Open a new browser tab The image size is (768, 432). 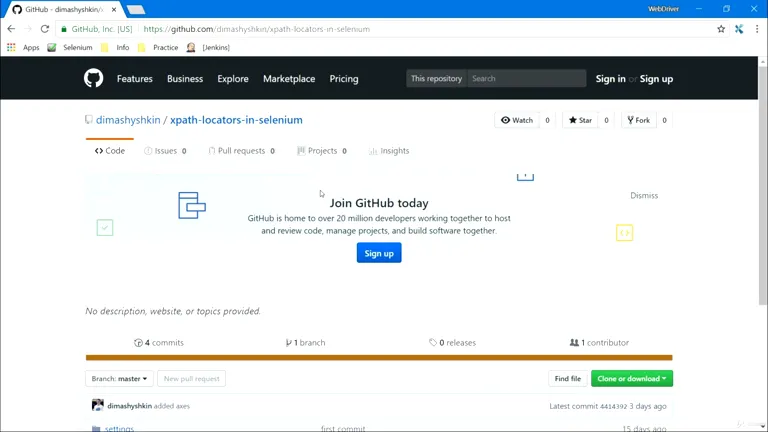coord(136,9)
